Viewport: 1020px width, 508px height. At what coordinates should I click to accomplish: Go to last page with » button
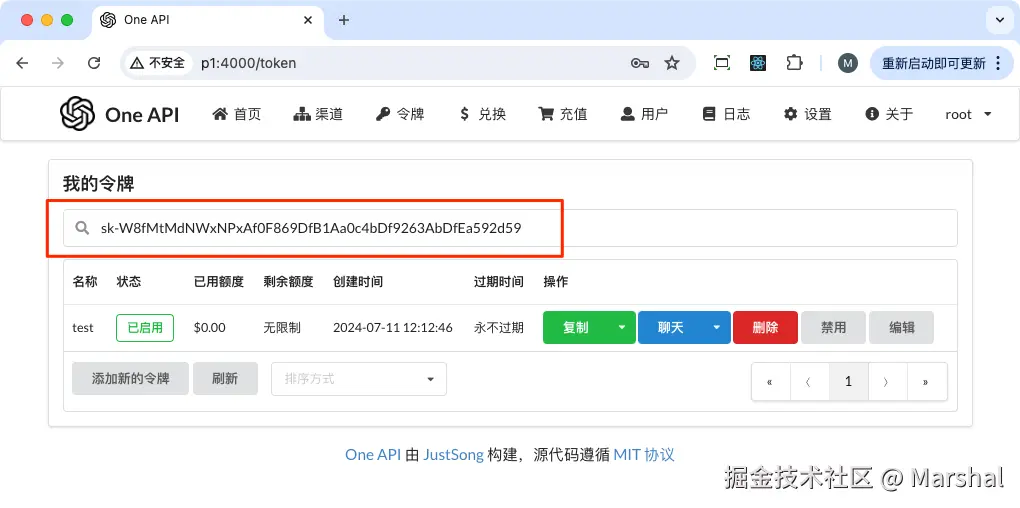click(926, 382)
